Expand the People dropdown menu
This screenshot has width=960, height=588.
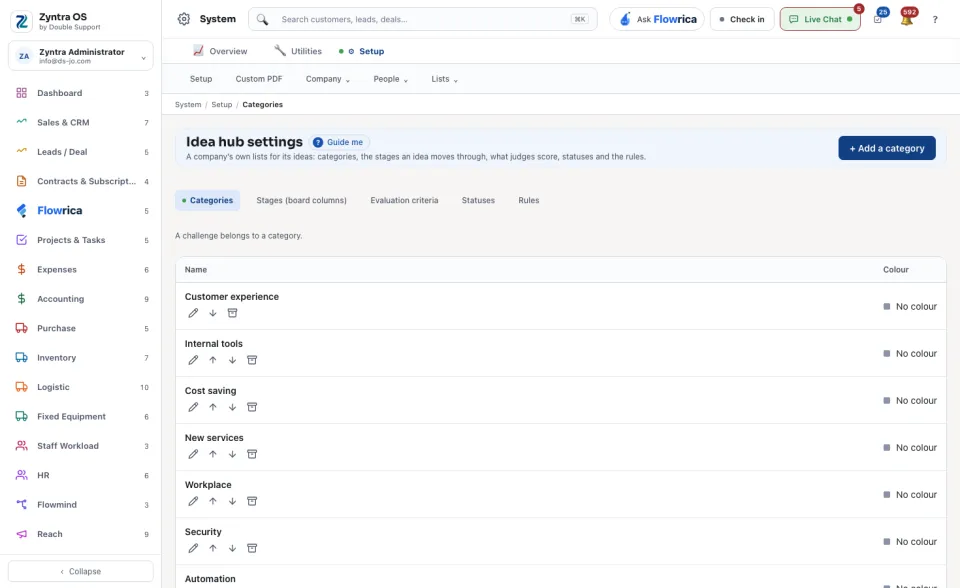pyautogui.click(x=391, y=79)
